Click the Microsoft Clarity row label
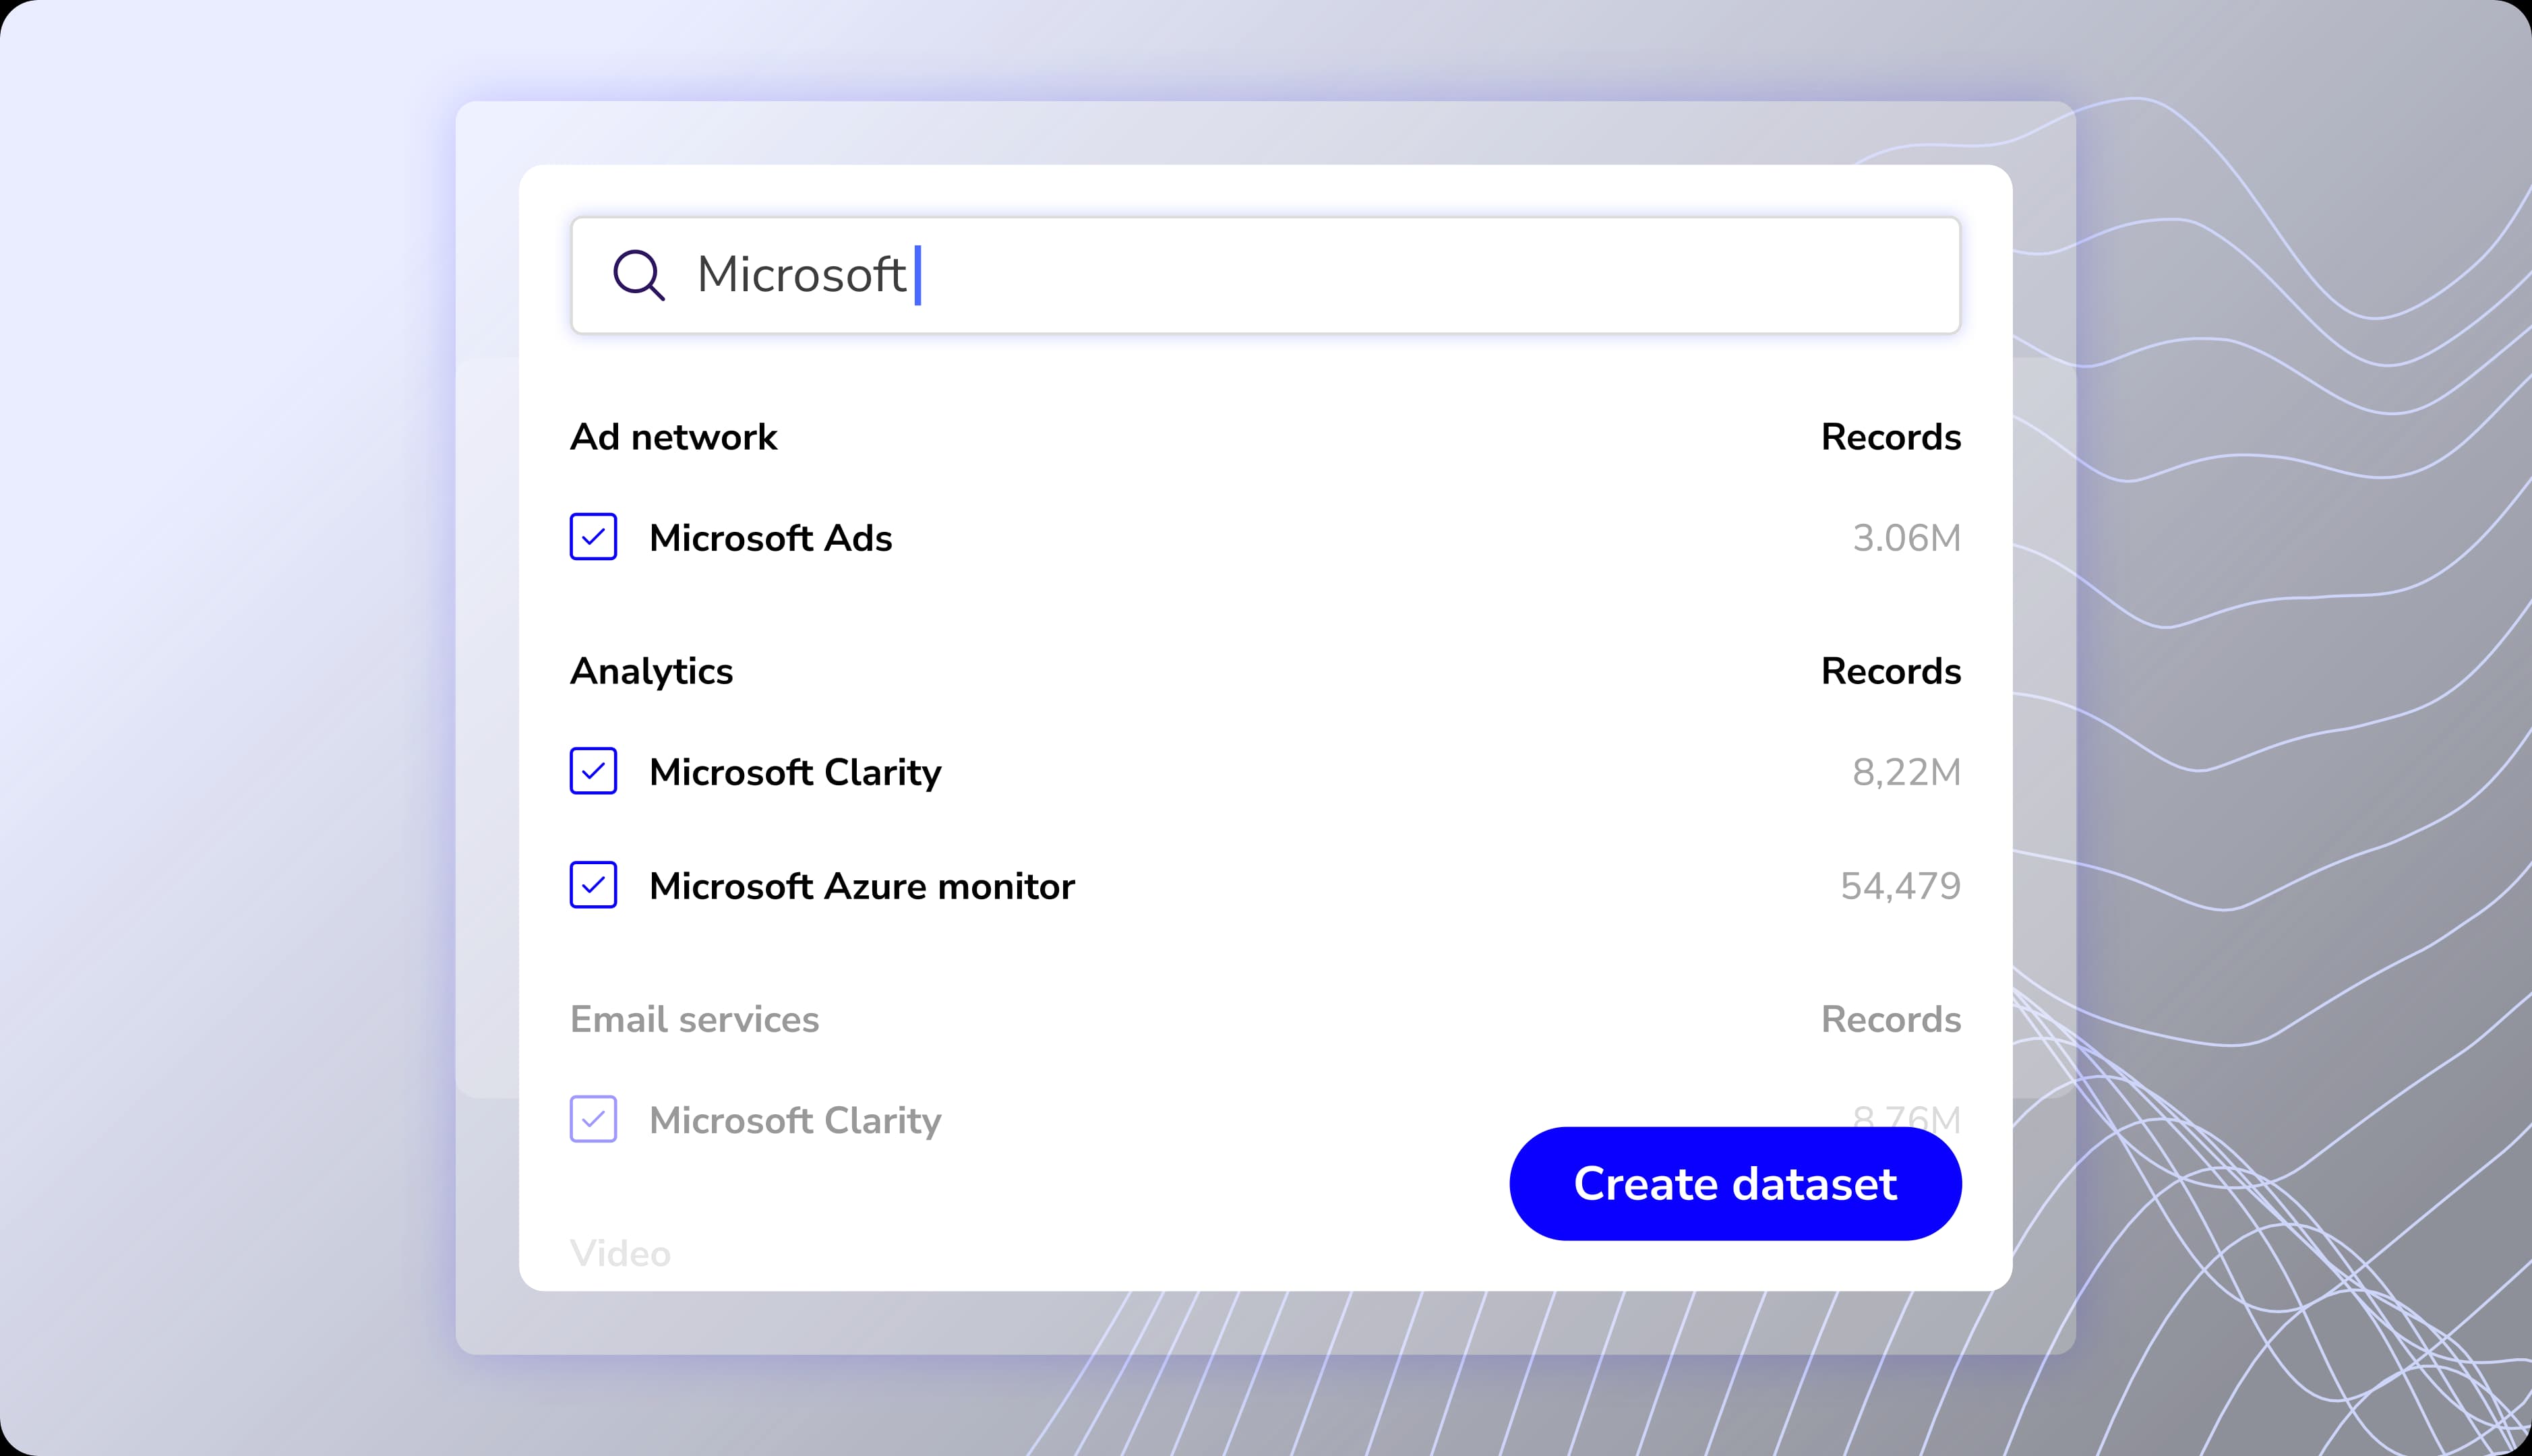2532x1456 pixels. click(795, 771)
